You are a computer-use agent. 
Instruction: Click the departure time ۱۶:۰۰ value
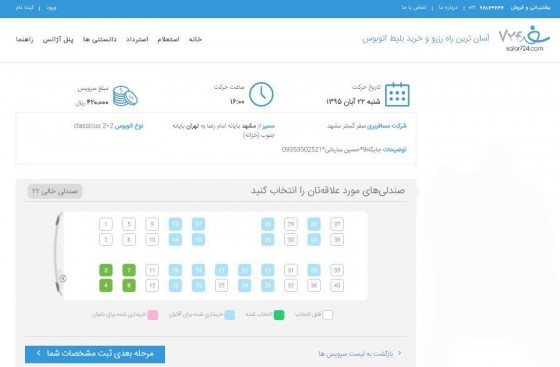237,102
